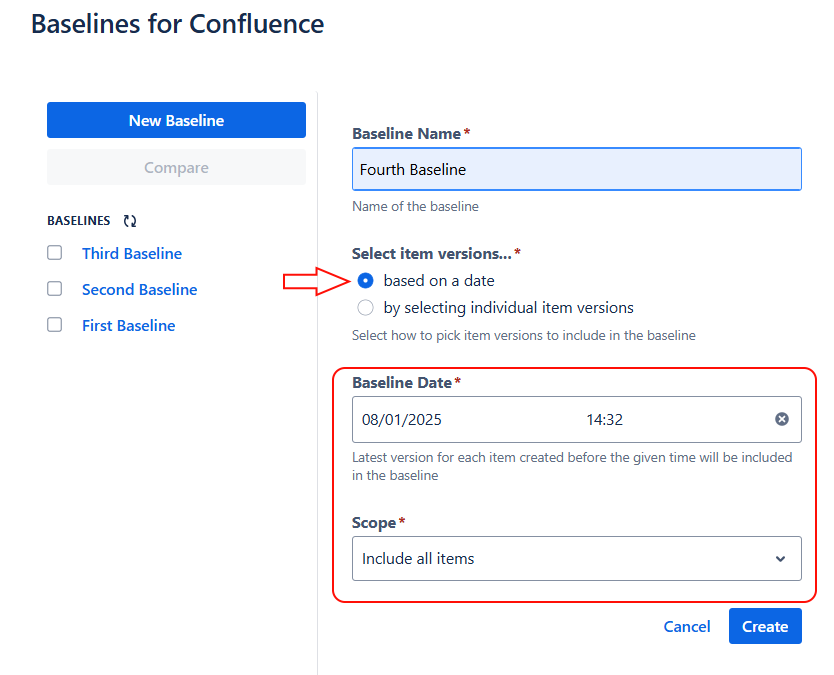Open the First Baseline link
The width and height of the screenshot is (834, 675).
[128, 325]
